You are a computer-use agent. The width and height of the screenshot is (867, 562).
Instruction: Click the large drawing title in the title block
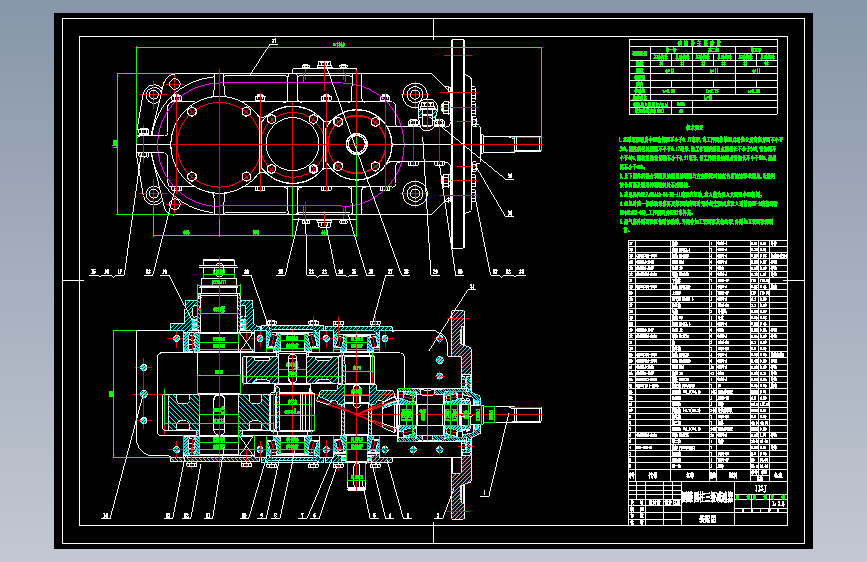click(707, 497)
